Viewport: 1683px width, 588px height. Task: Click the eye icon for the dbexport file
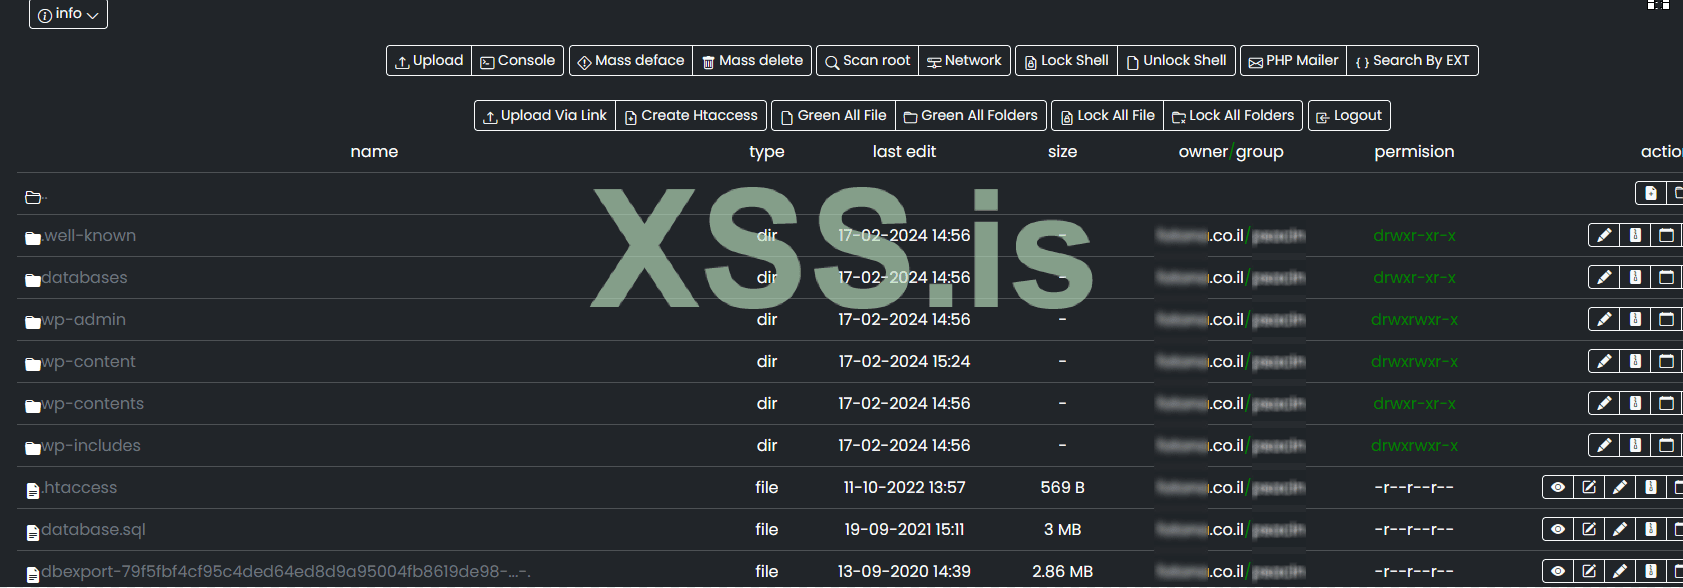coord(1558,572)
